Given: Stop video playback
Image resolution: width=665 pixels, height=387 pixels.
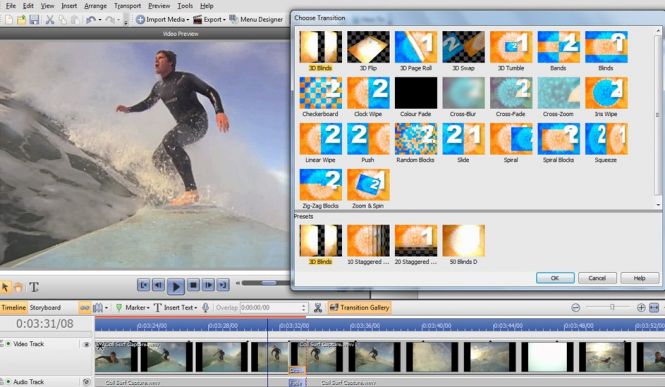Looking at the screenshot, I should (x=193, y=285).
